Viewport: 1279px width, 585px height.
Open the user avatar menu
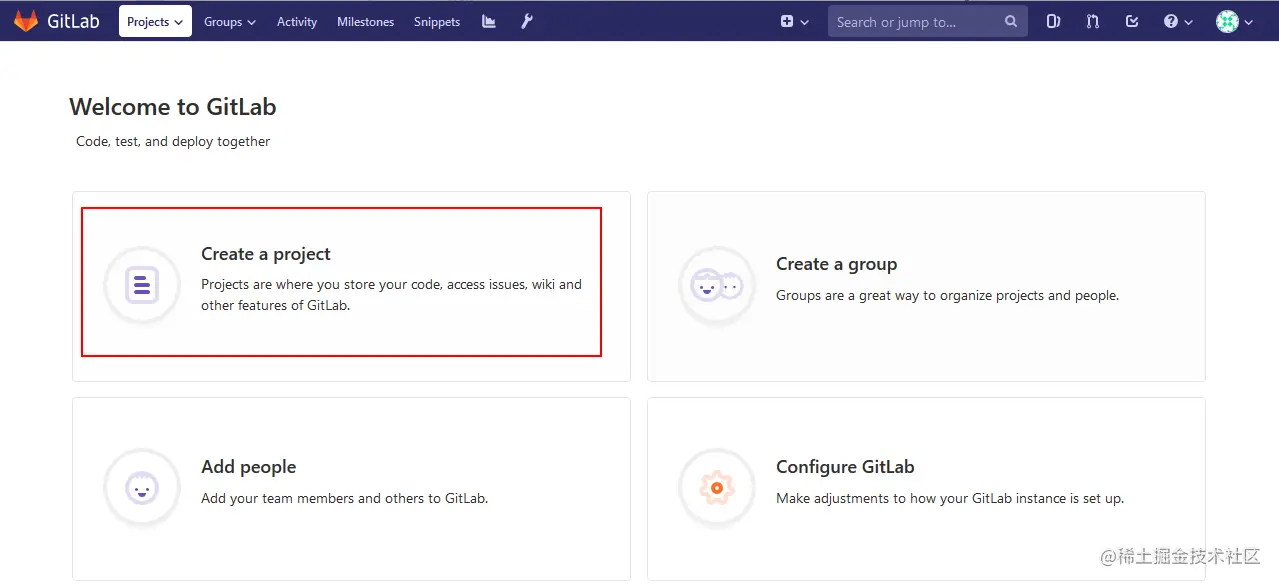(1234, 21)
